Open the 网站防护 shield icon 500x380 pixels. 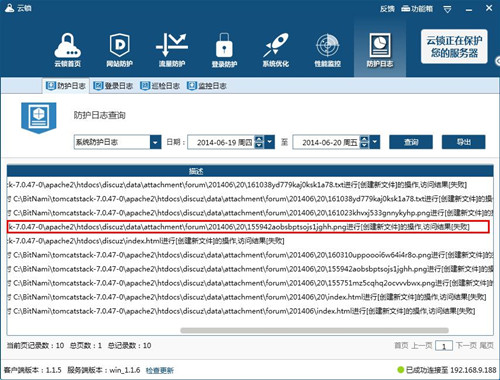119,50
